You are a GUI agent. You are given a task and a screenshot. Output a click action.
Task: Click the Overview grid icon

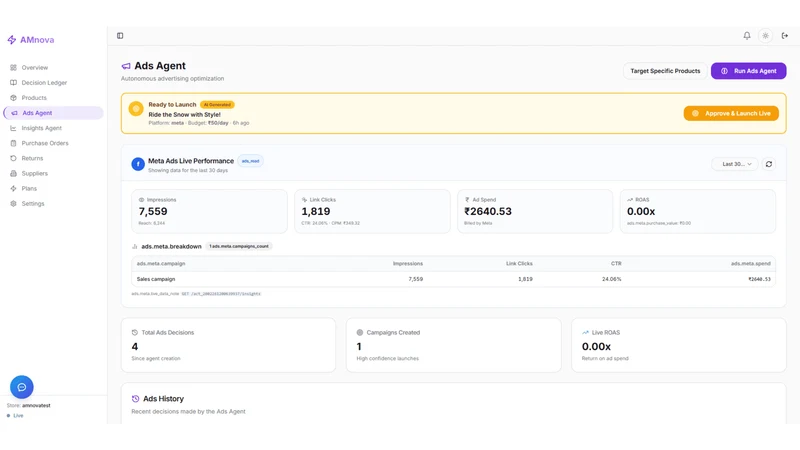tap(13, 67)
